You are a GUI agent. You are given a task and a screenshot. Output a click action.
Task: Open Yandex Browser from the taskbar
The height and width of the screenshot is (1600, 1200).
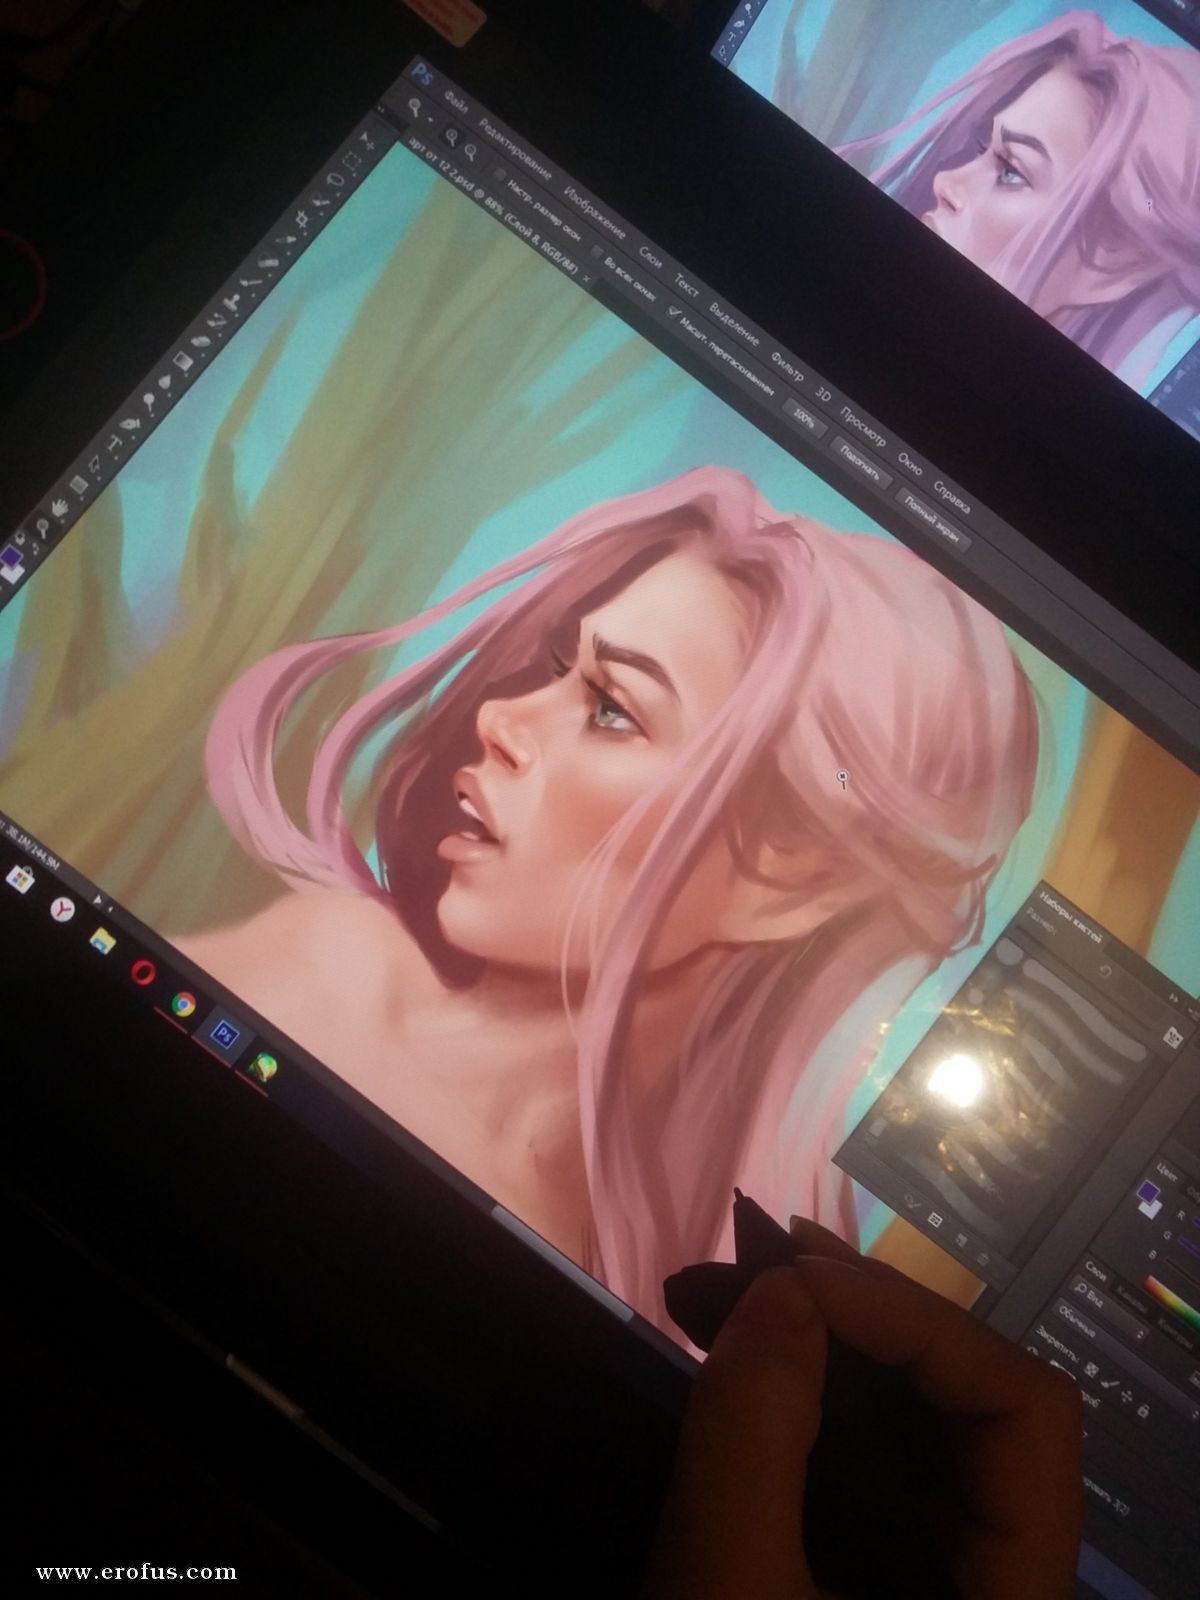coord(62,908)
